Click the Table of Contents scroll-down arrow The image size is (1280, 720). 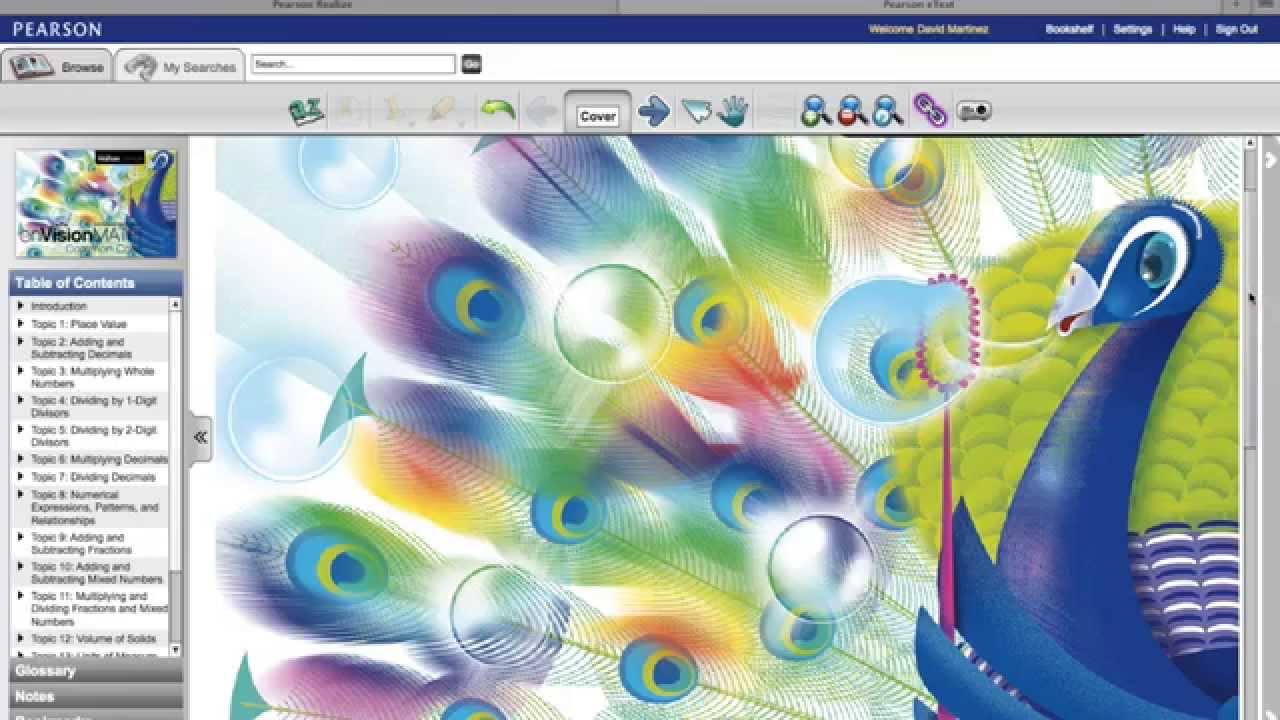tap(176, 650)
